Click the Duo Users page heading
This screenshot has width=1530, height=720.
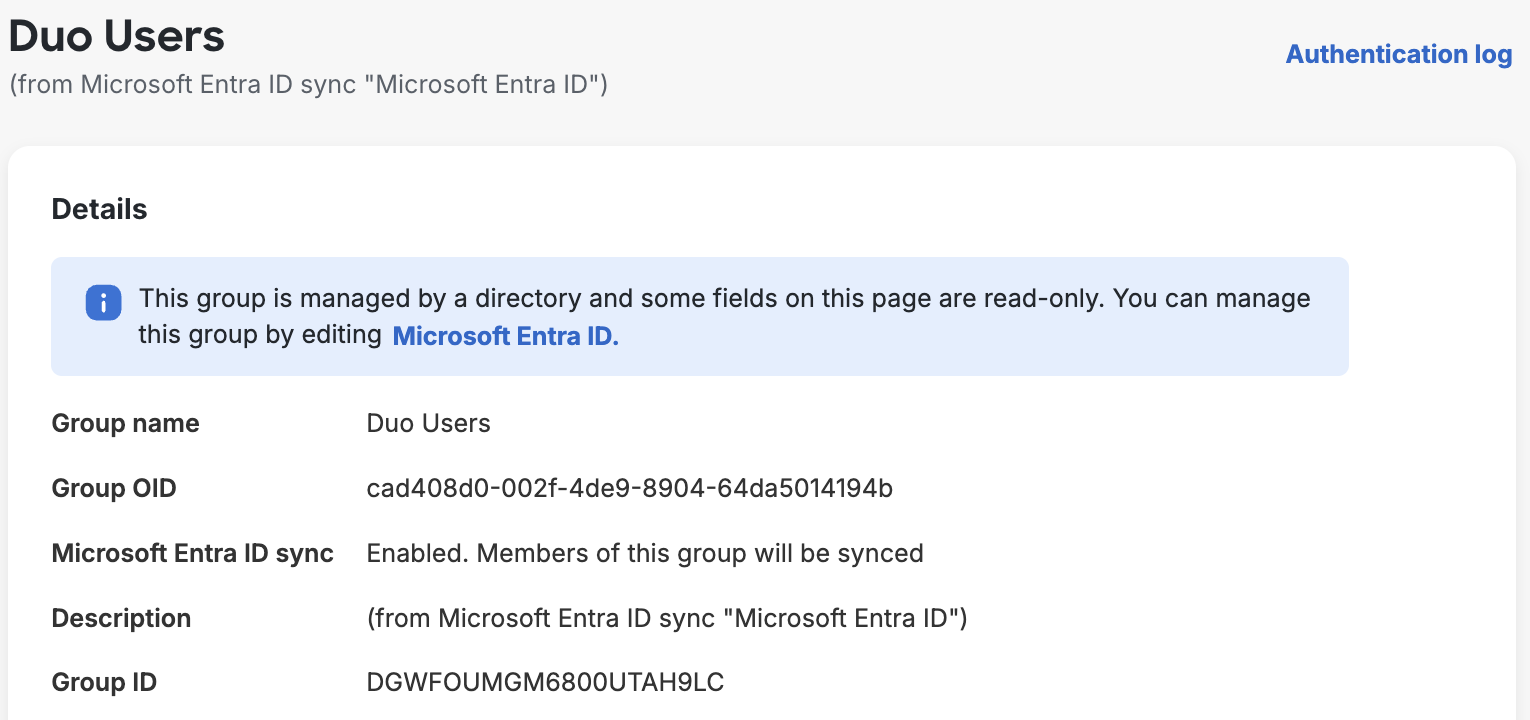click(116, 36)
